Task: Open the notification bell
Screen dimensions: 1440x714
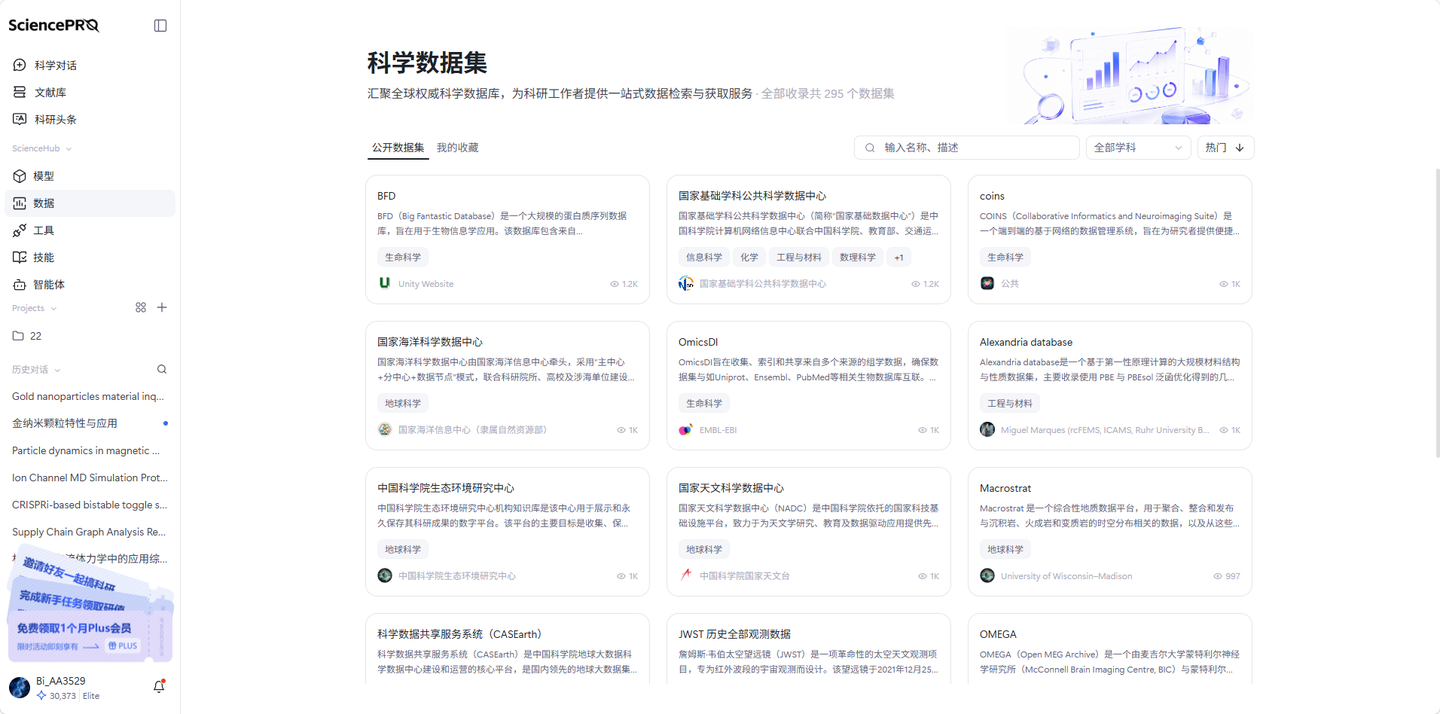Action: tap(159, 687)
